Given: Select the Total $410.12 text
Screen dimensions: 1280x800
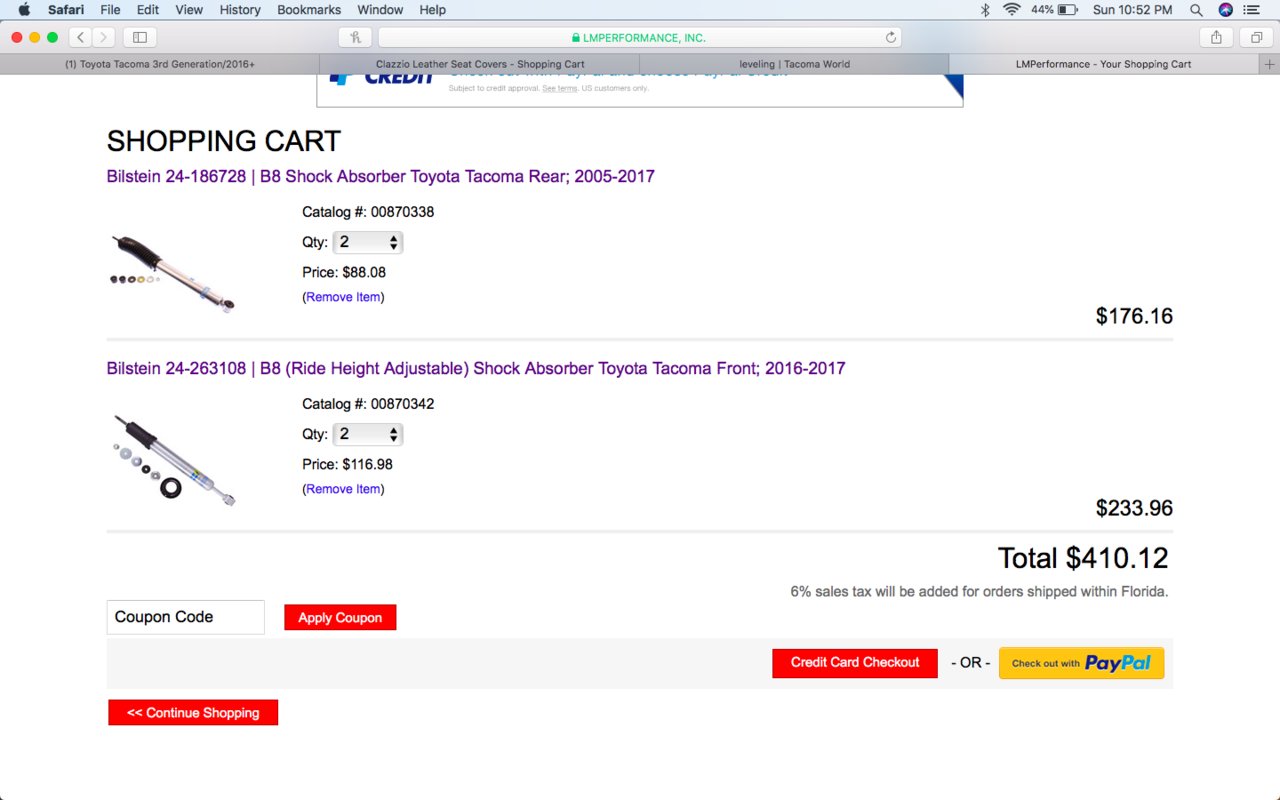Looking at the screenshot, I should [x=1083, y=558].
